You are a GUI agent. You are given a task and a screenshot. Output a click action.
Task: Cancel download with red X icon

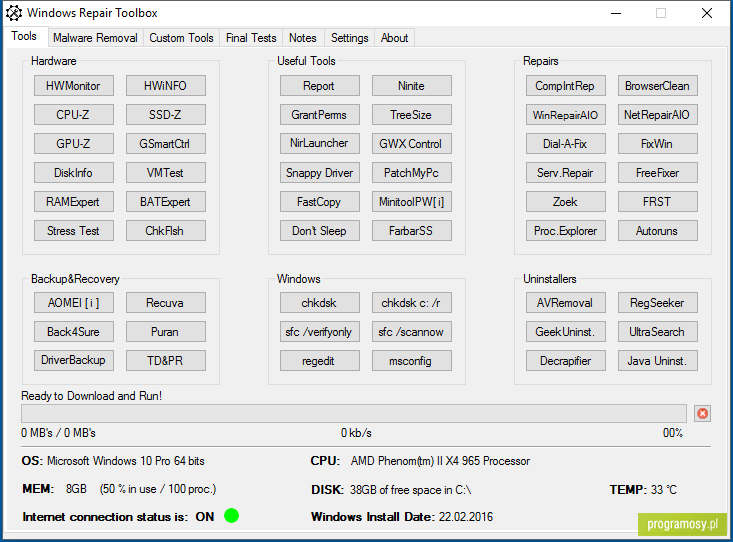[702, 413]
